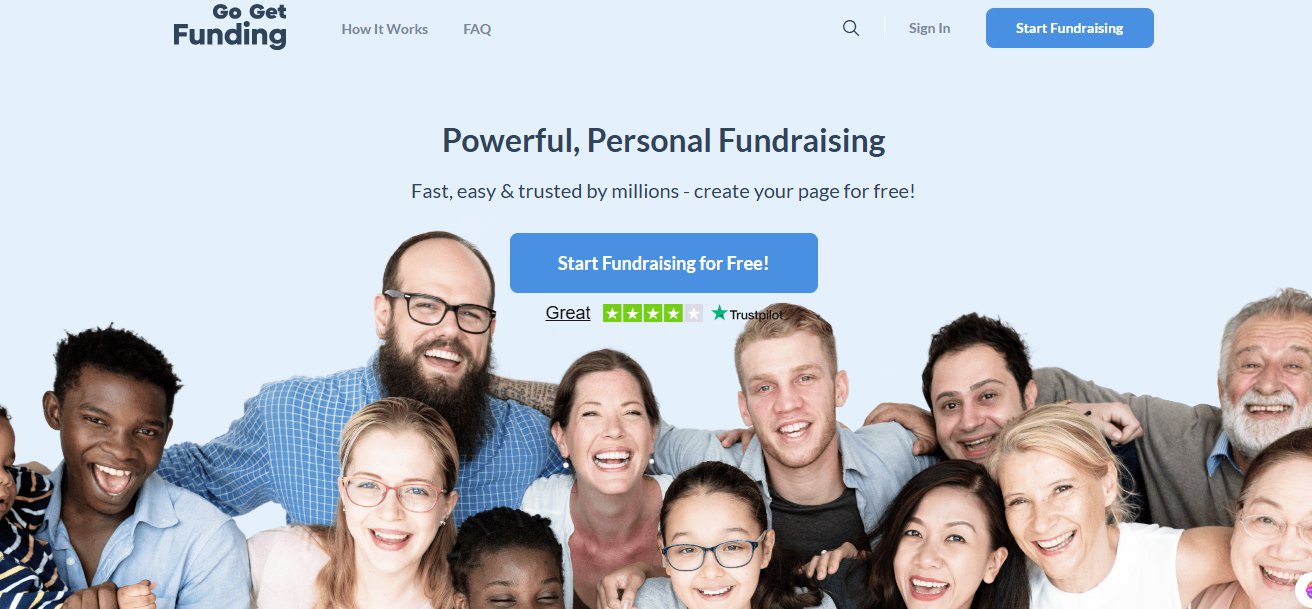Open the How It Works page

[x=385, y=29]
